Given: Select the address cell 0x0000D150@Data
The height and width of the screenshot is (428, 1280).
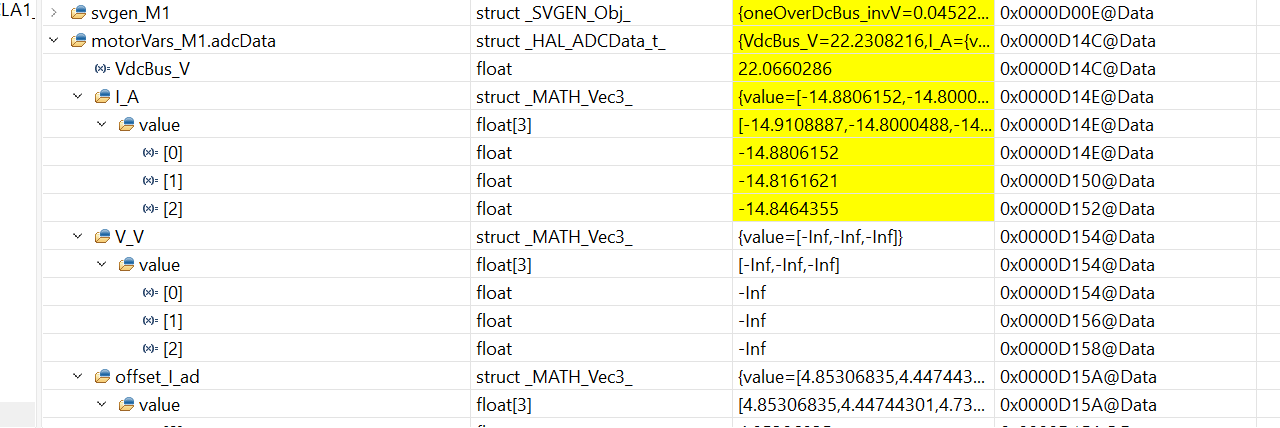Looking at the screenshot, I should [1078, 181].
